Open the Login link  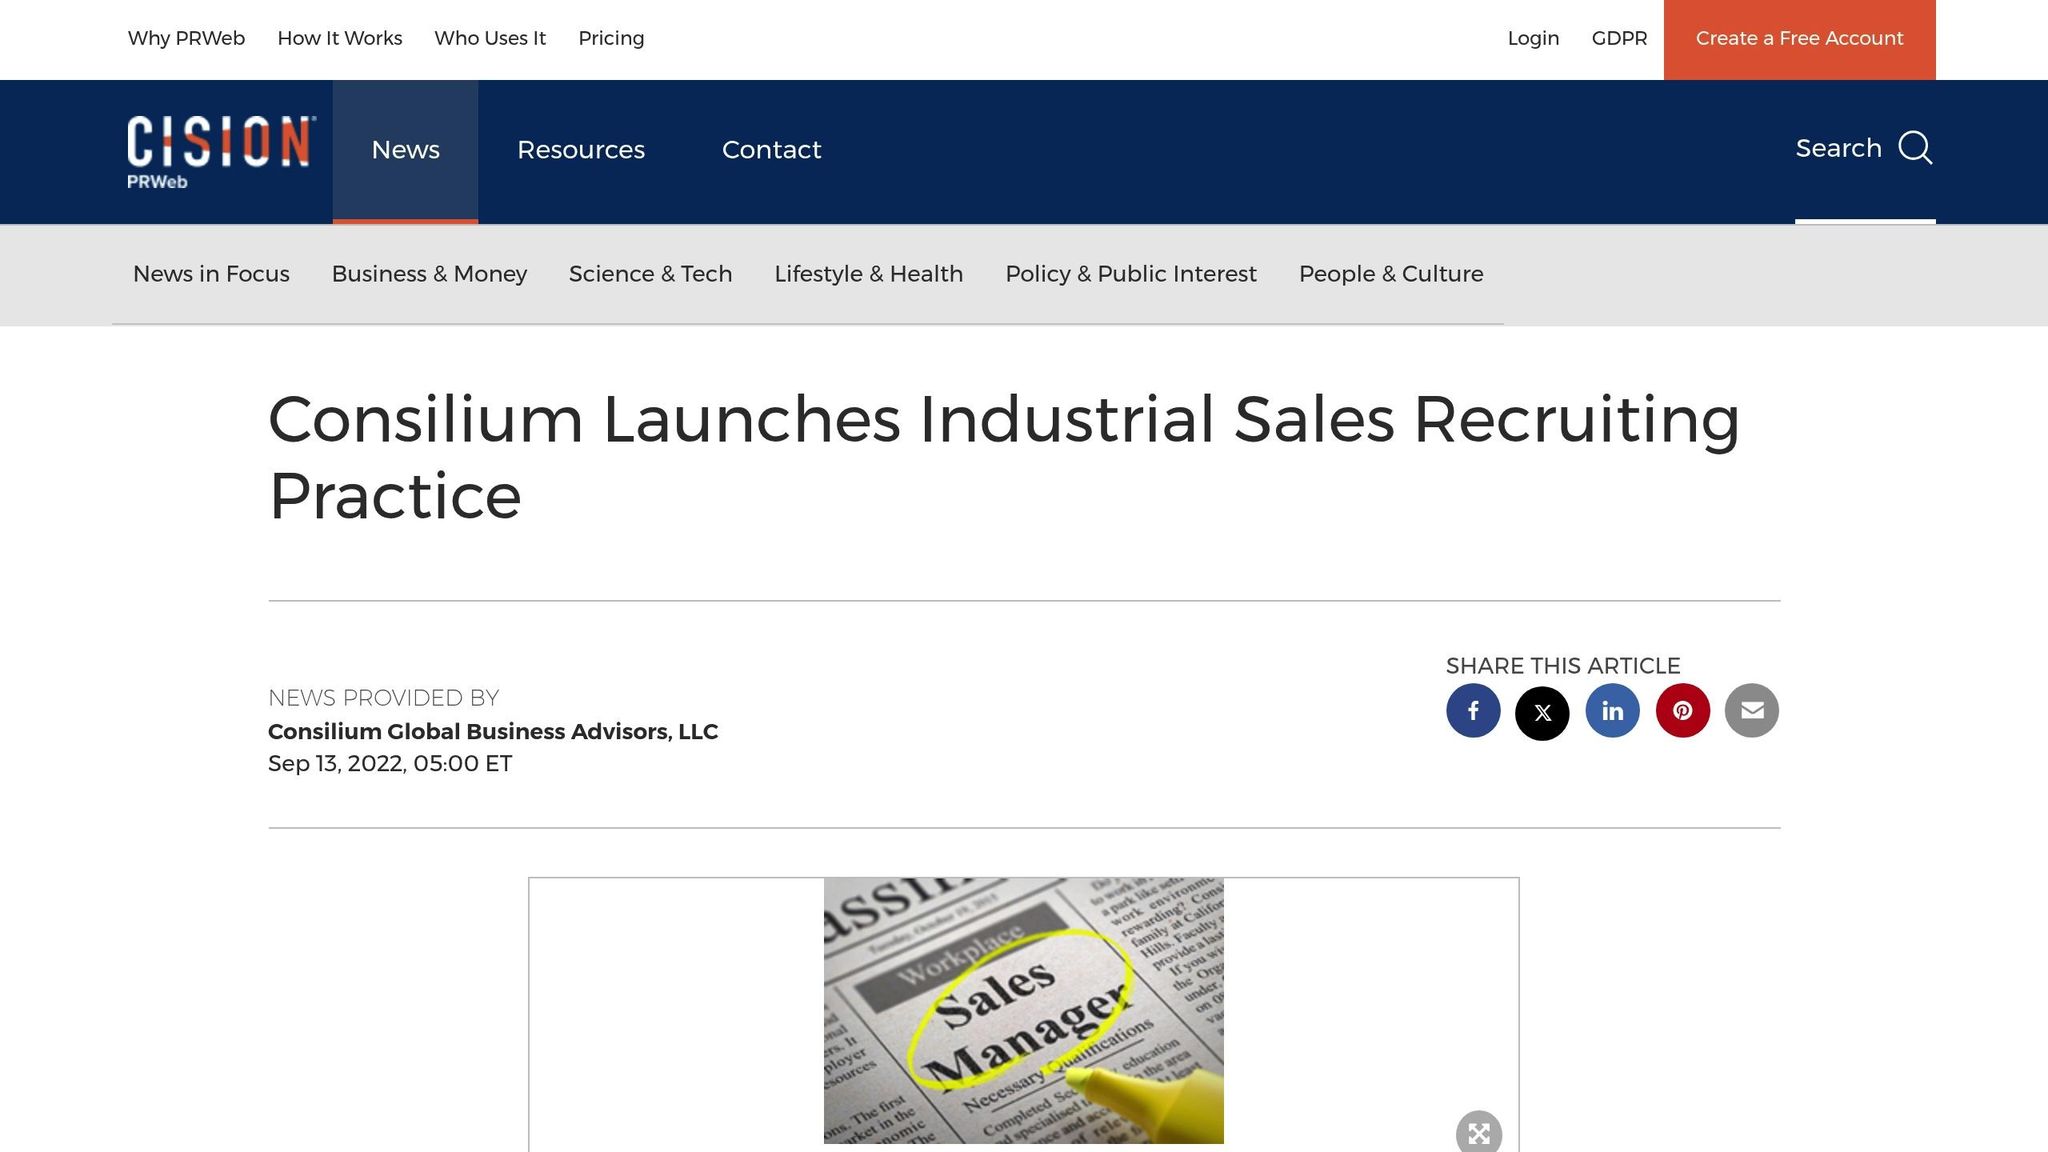1533,38
